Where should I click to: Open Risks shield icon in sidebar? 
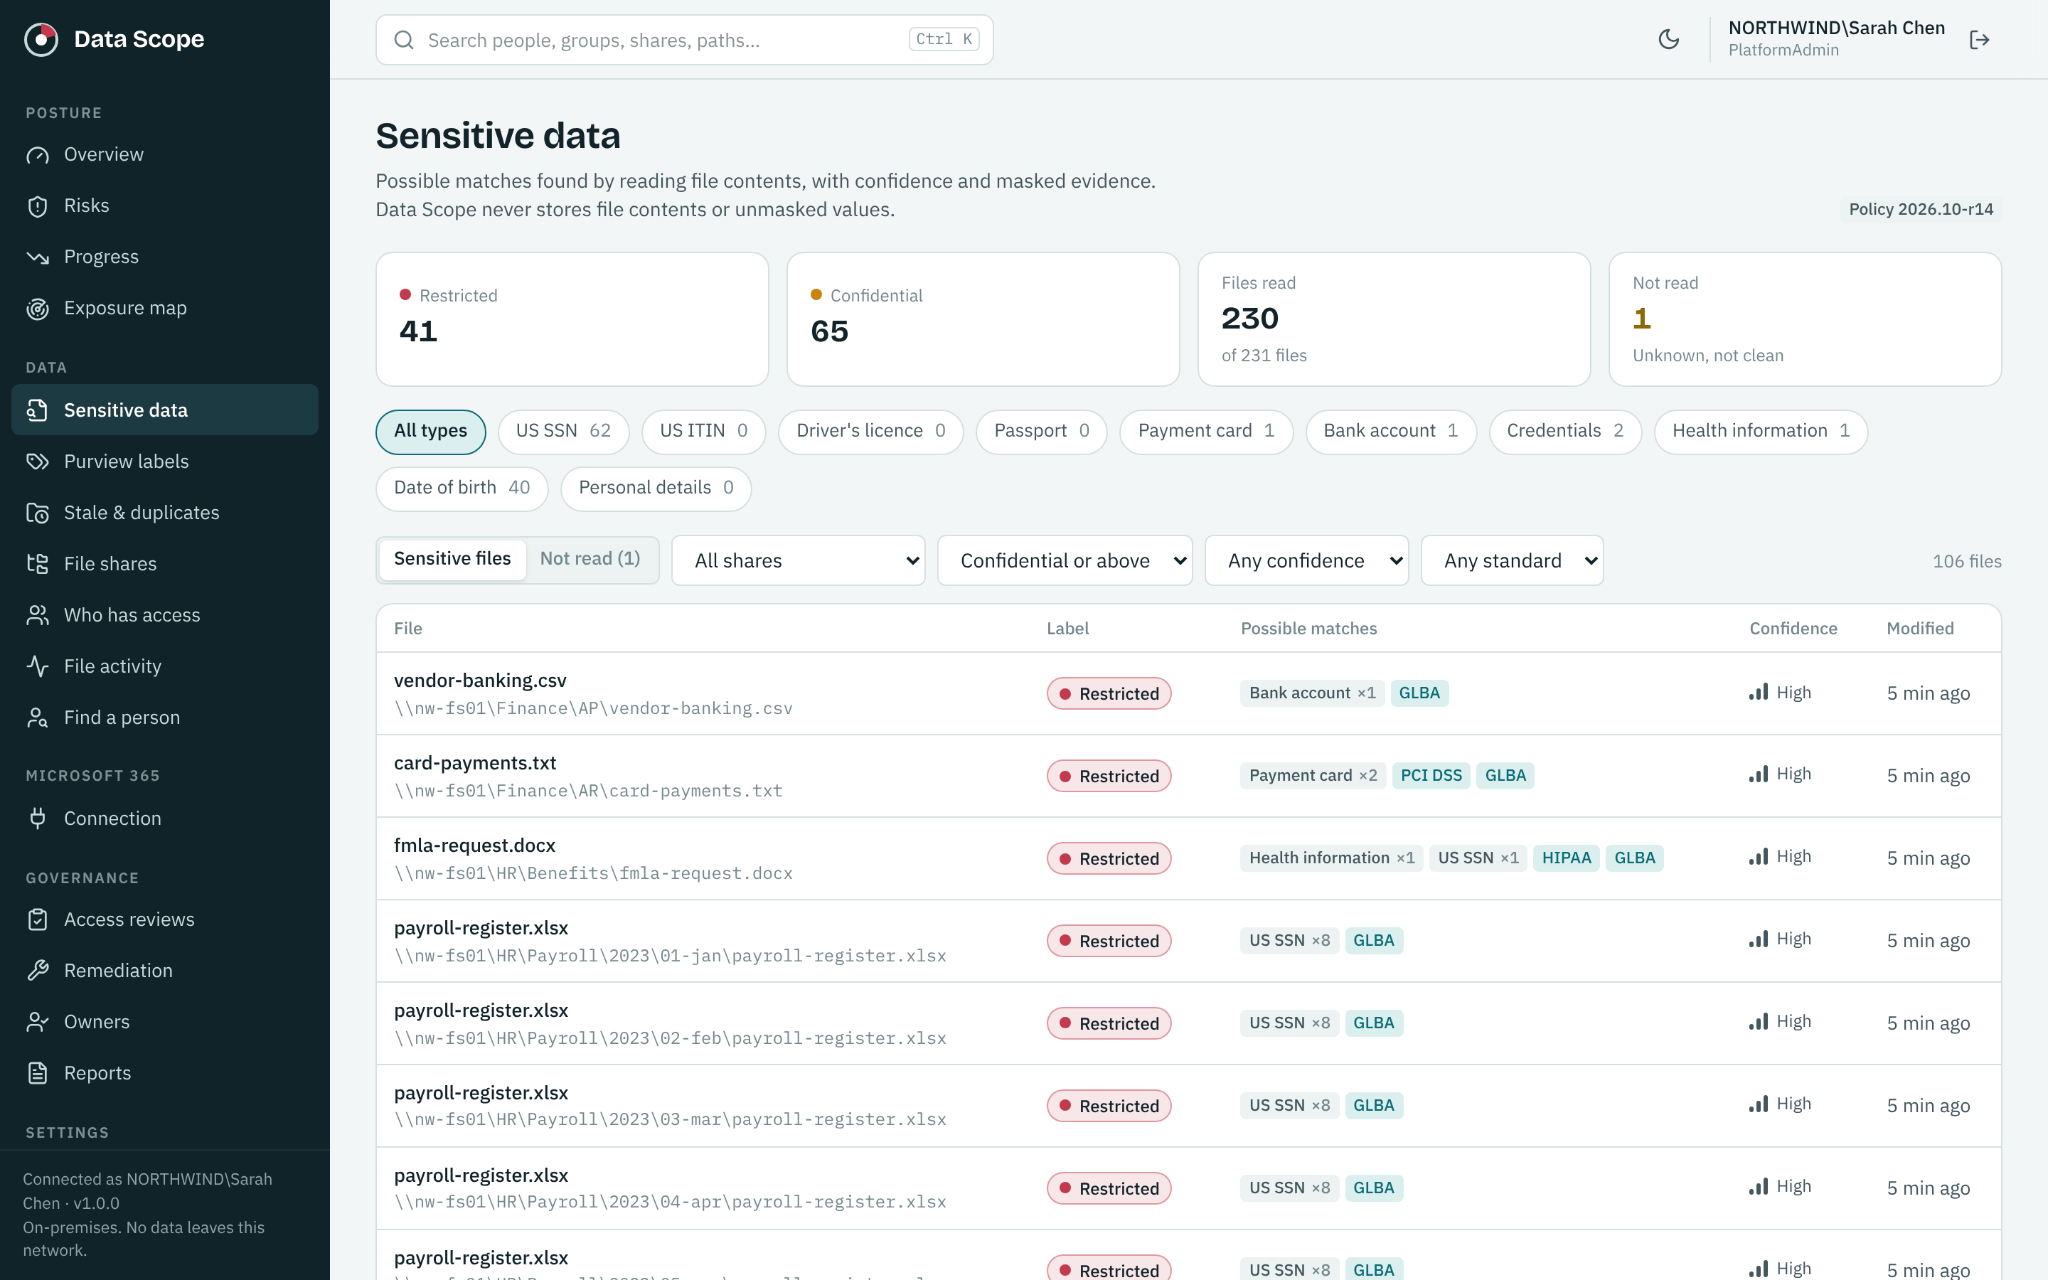pyautogui.click(x=38, y=206)
